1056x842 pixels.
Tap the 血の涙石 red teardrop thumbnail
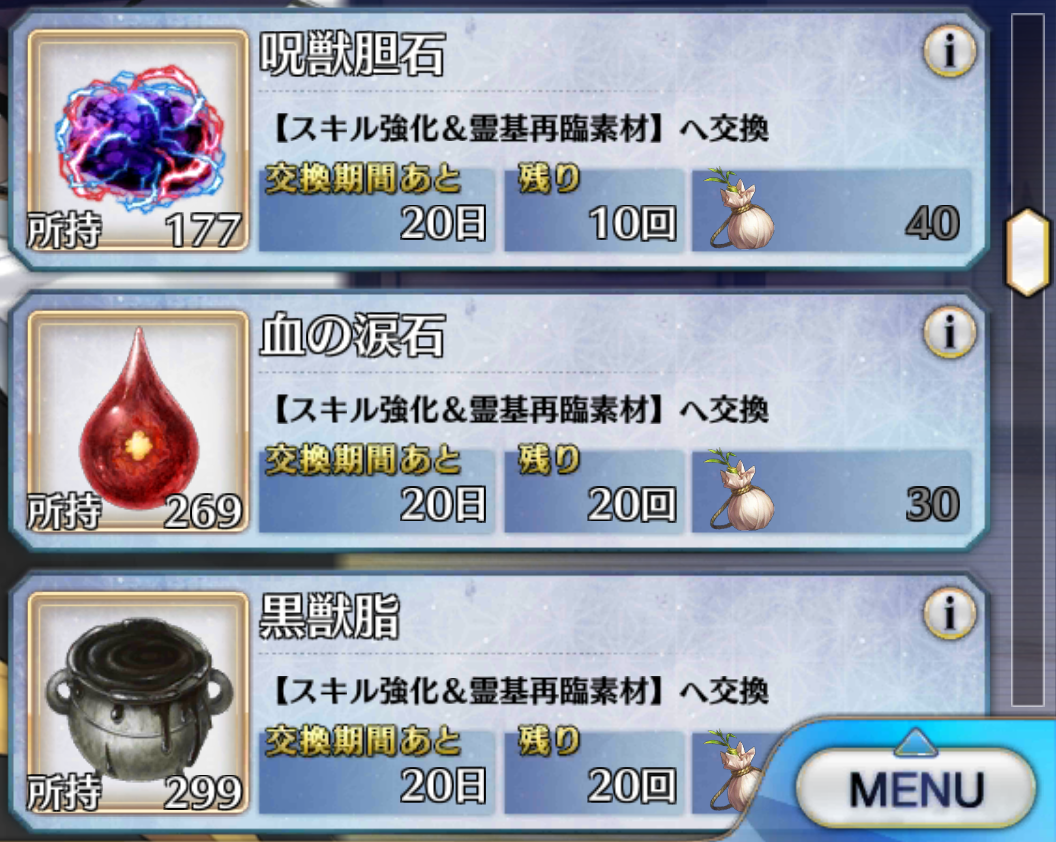(x=138, y=421)
